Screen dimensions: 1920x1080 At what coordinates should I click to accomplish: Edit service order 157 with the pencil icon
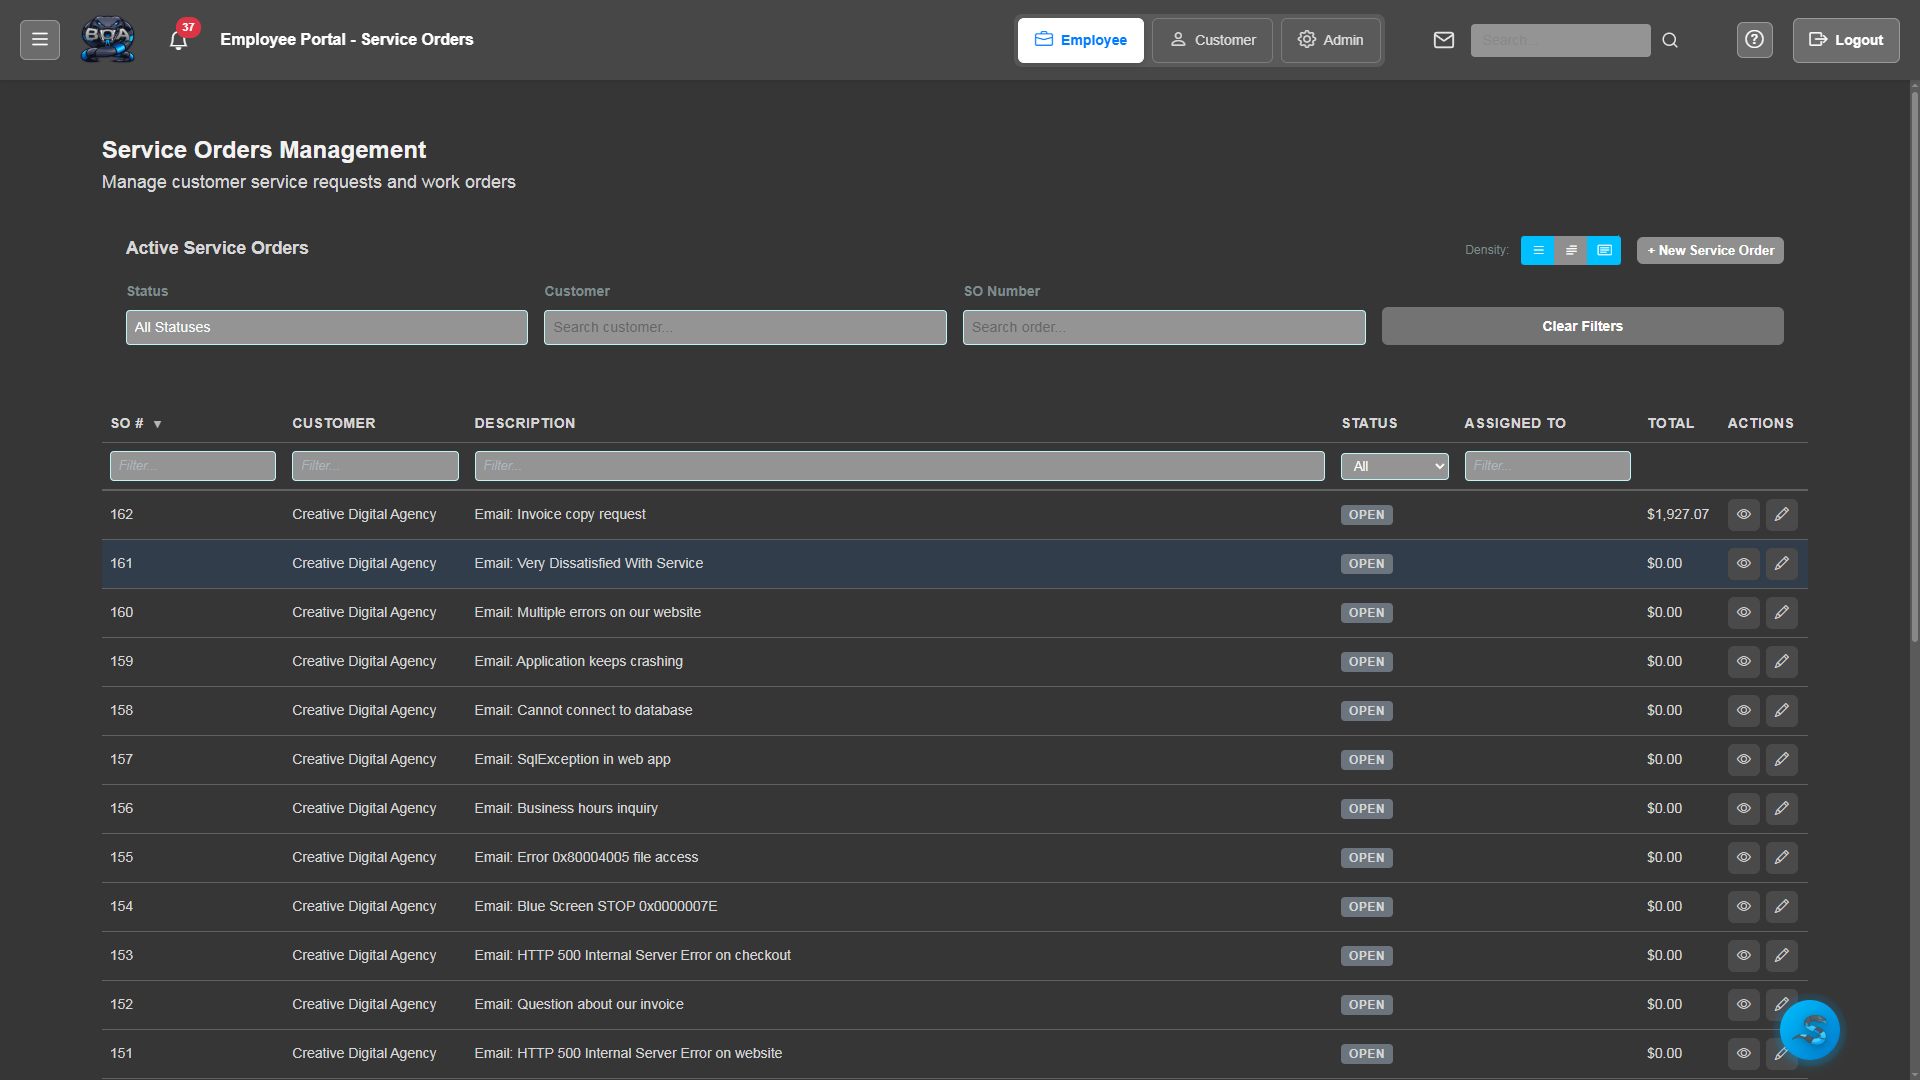pos(1781,760)
